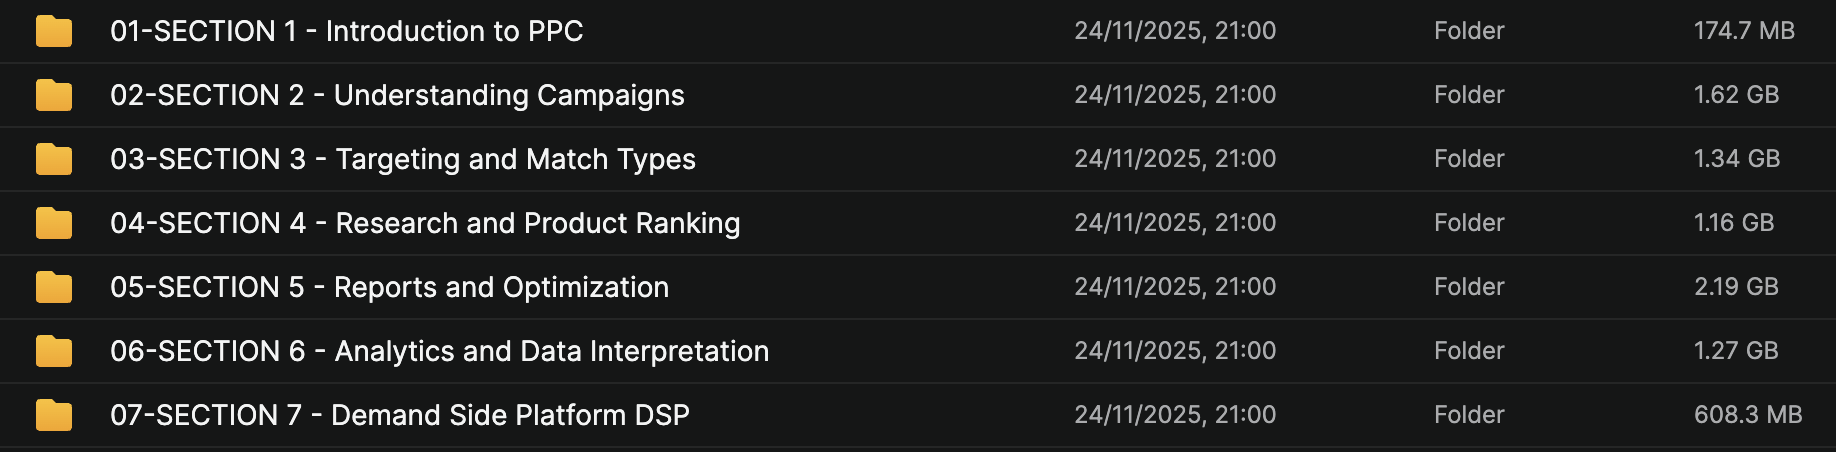Screen dimensions: 1836x452
Task: Click the folder icon beside Understanding Campaigns
Action: coord(54,95)
